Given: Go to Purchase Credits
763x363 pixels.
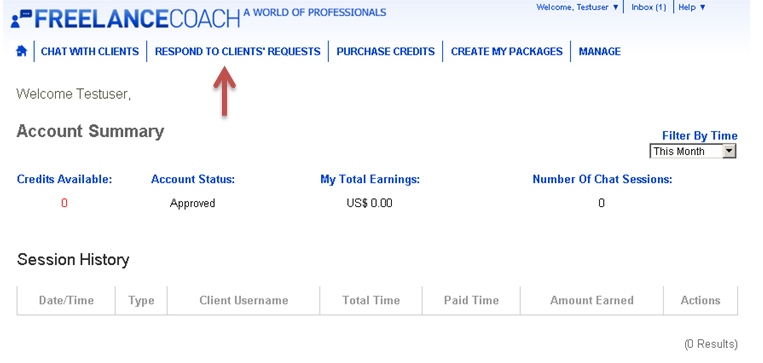Looking at the screenshot, I should (385, 52).
